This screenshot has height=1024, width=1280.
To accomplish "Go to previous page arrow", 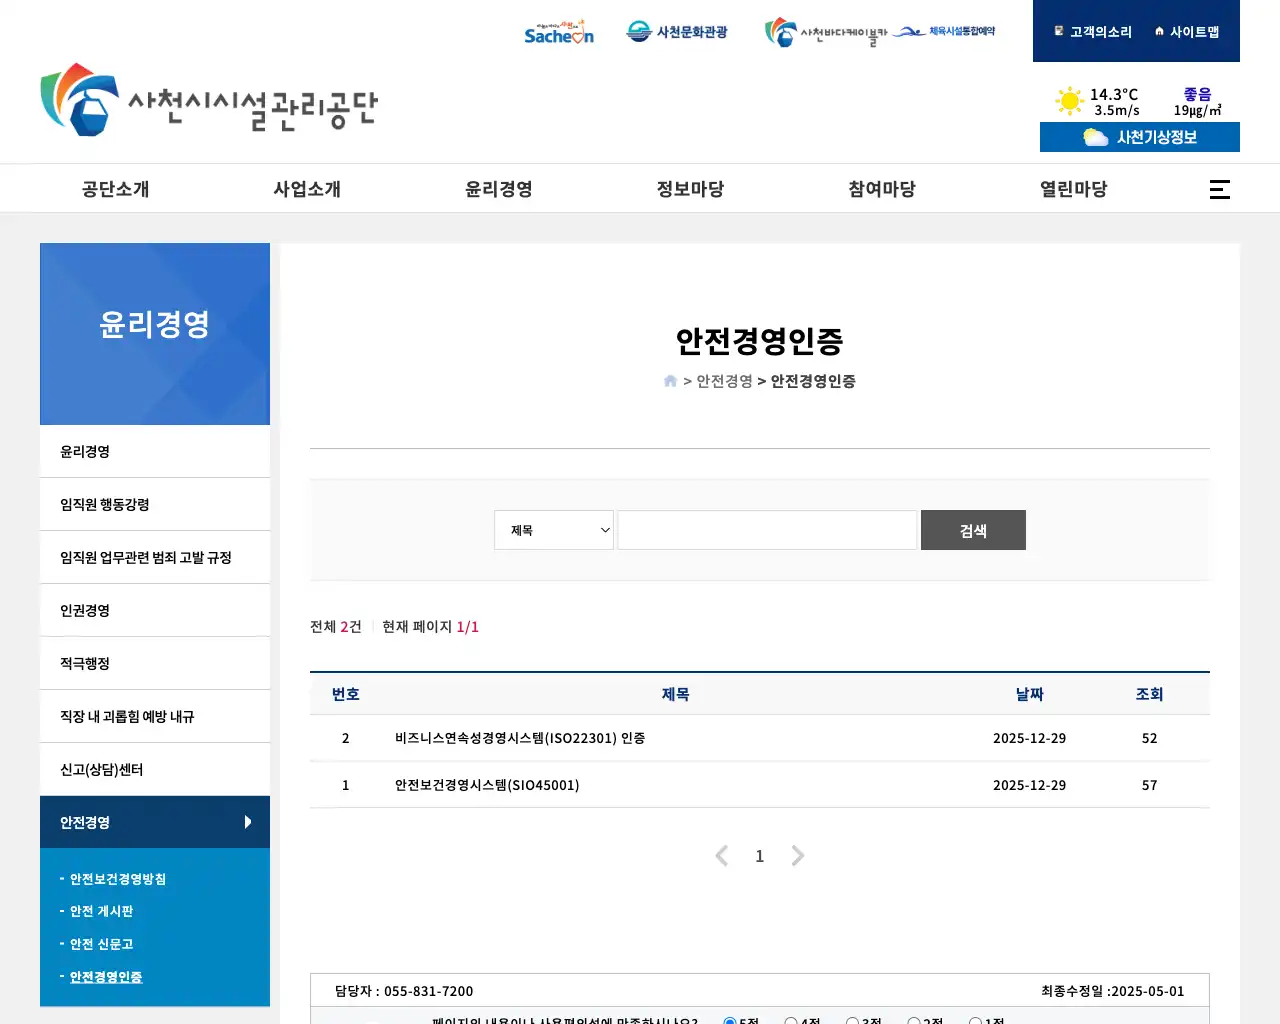I will pos(722,856).
